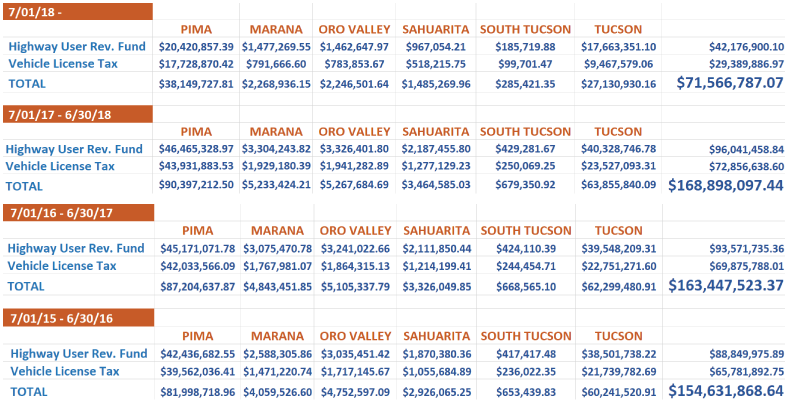Select grand total cell $71,566,787.07
Viewport: 800px width, 413px height.
point(729,82)
